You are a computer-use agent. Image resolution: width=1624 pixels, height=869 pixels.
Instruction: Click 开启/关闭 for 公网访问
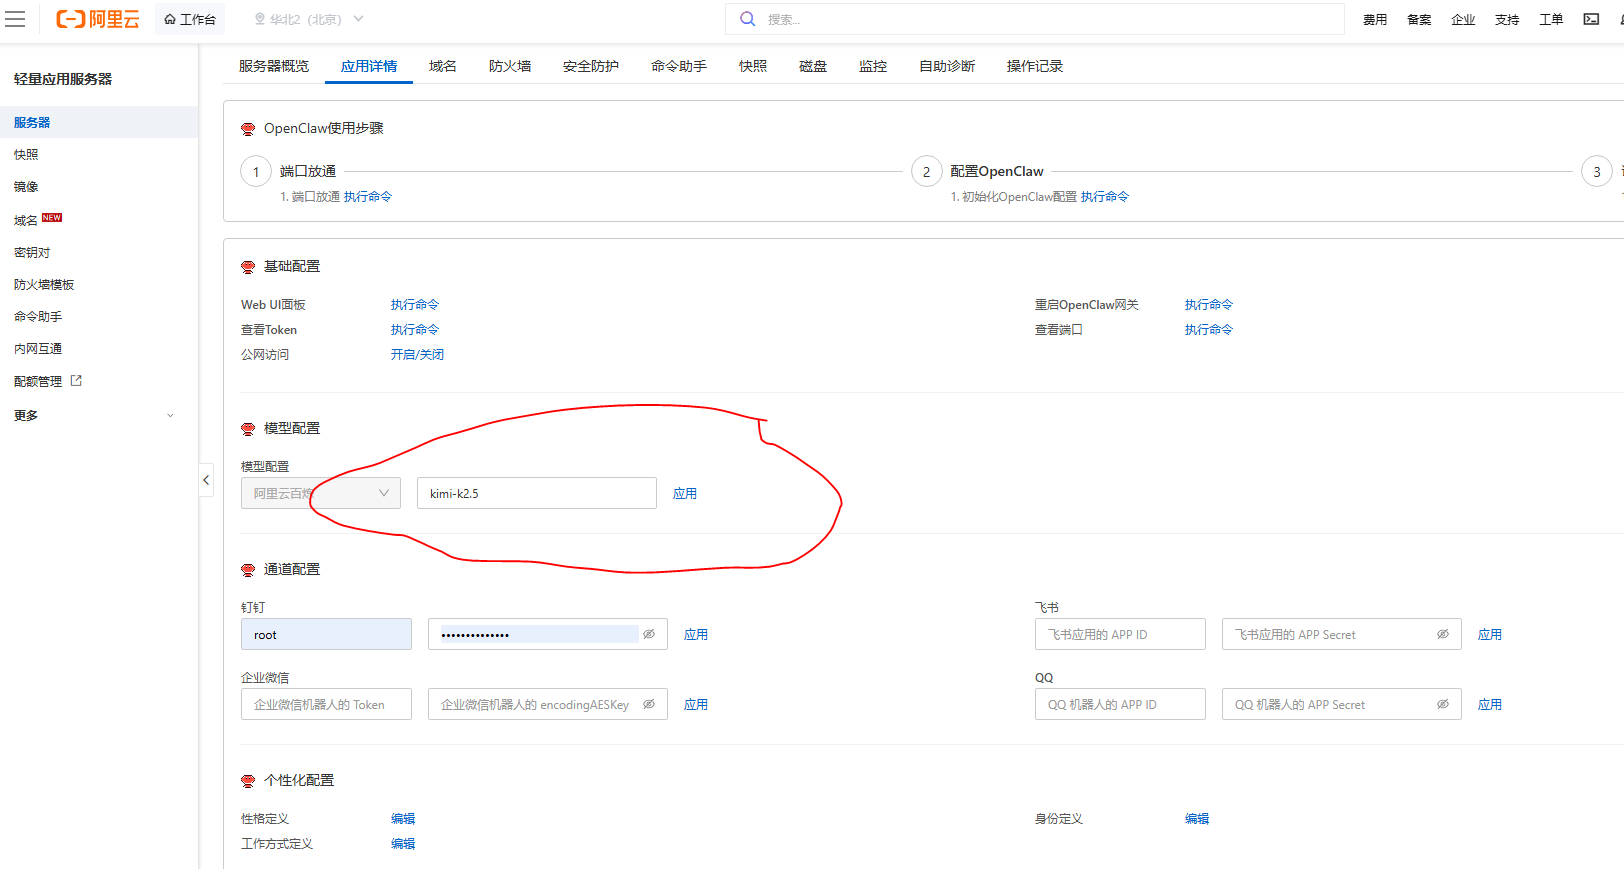tap(417, 355)
